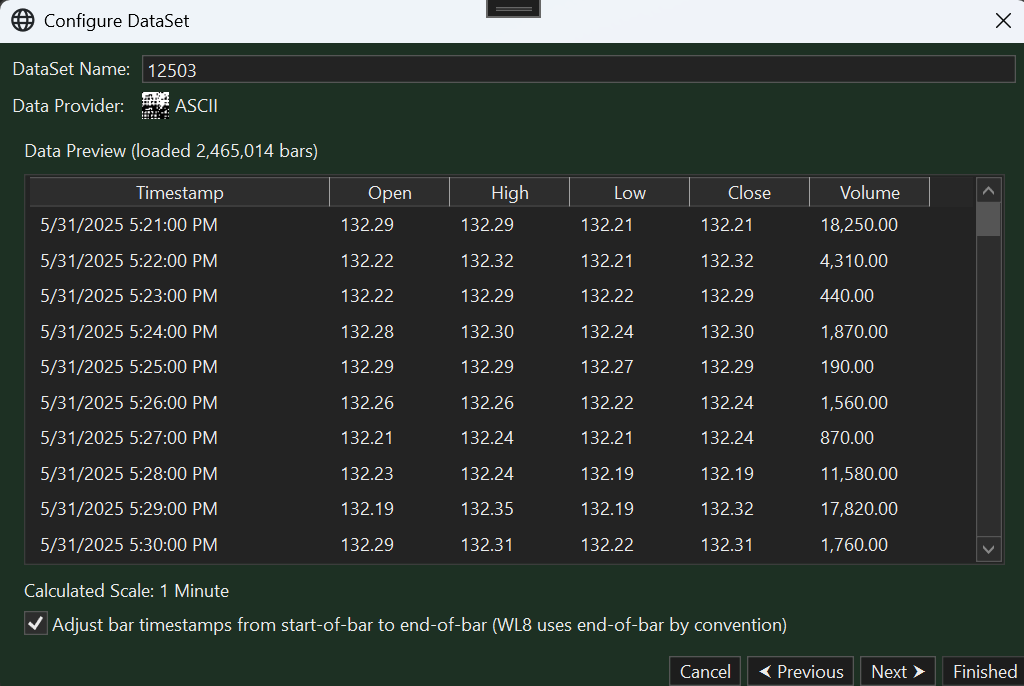This screenshot has height=686, width=1024.
Task: Click the ASCII data provider icon
Action: 155,106
